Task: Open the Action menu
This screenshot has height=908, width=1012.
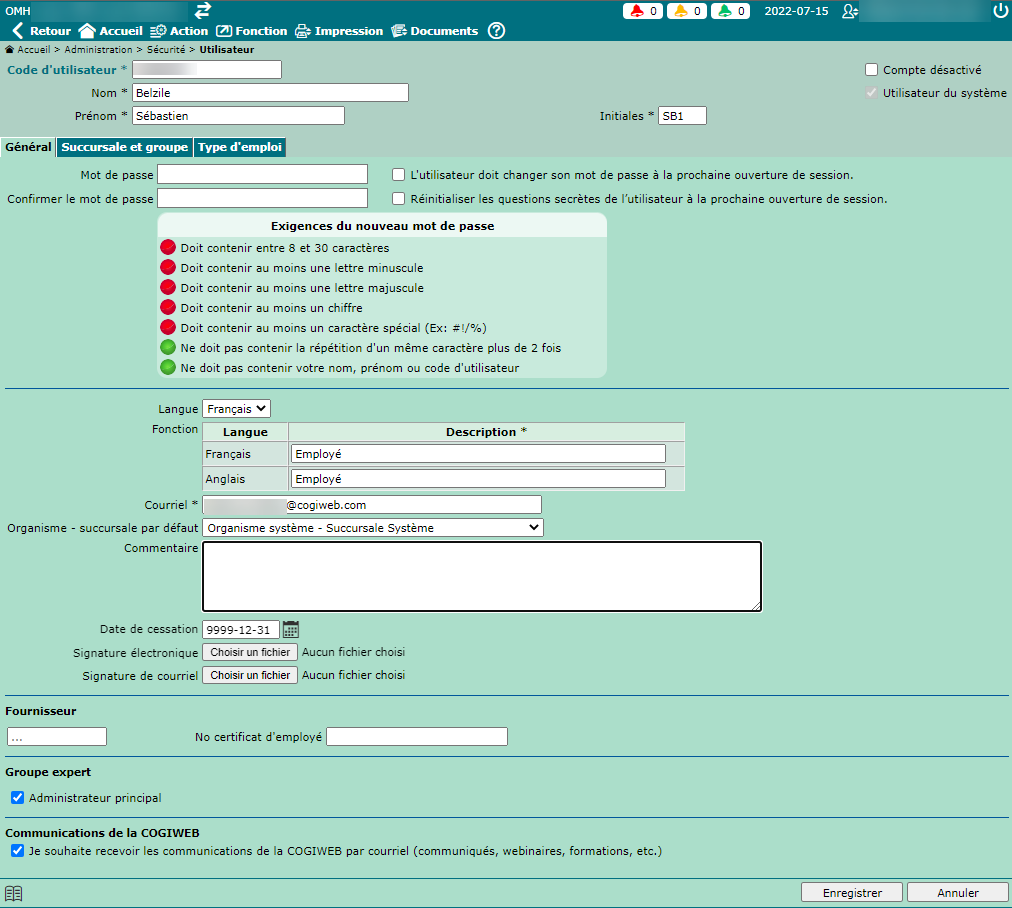Action: coord(179,31)
